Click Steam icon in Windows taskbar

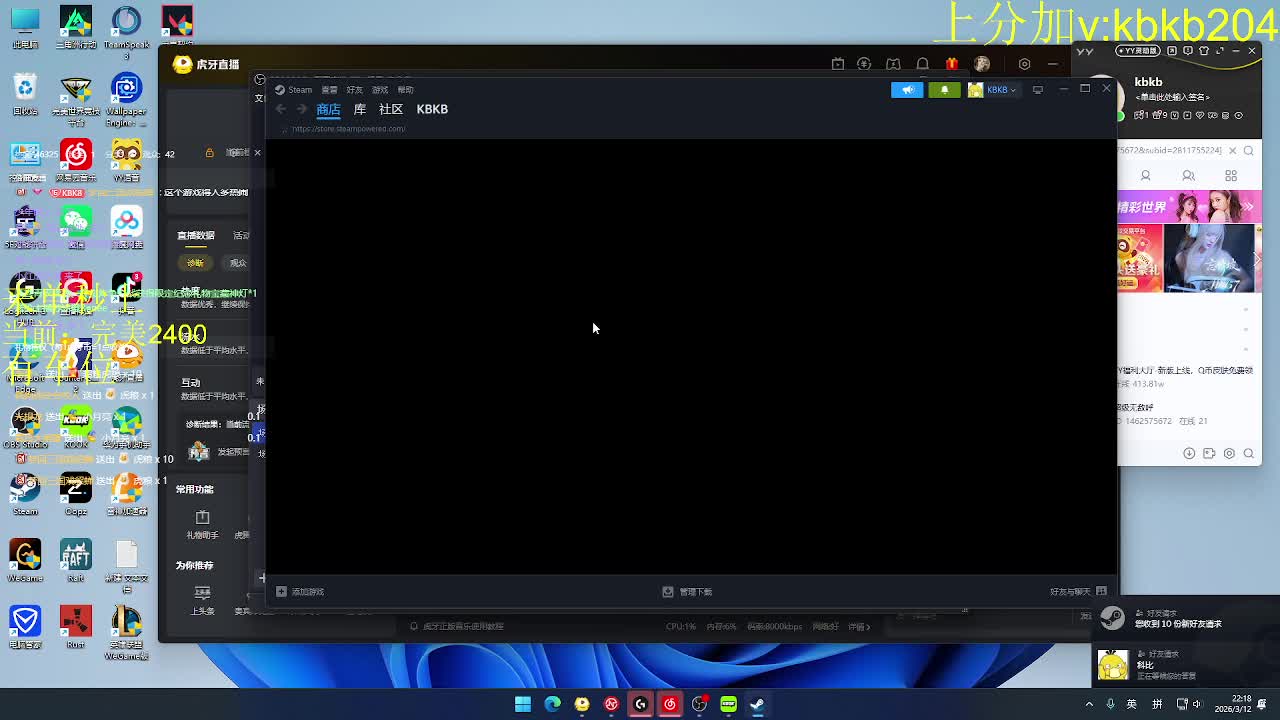coord(757,704)
